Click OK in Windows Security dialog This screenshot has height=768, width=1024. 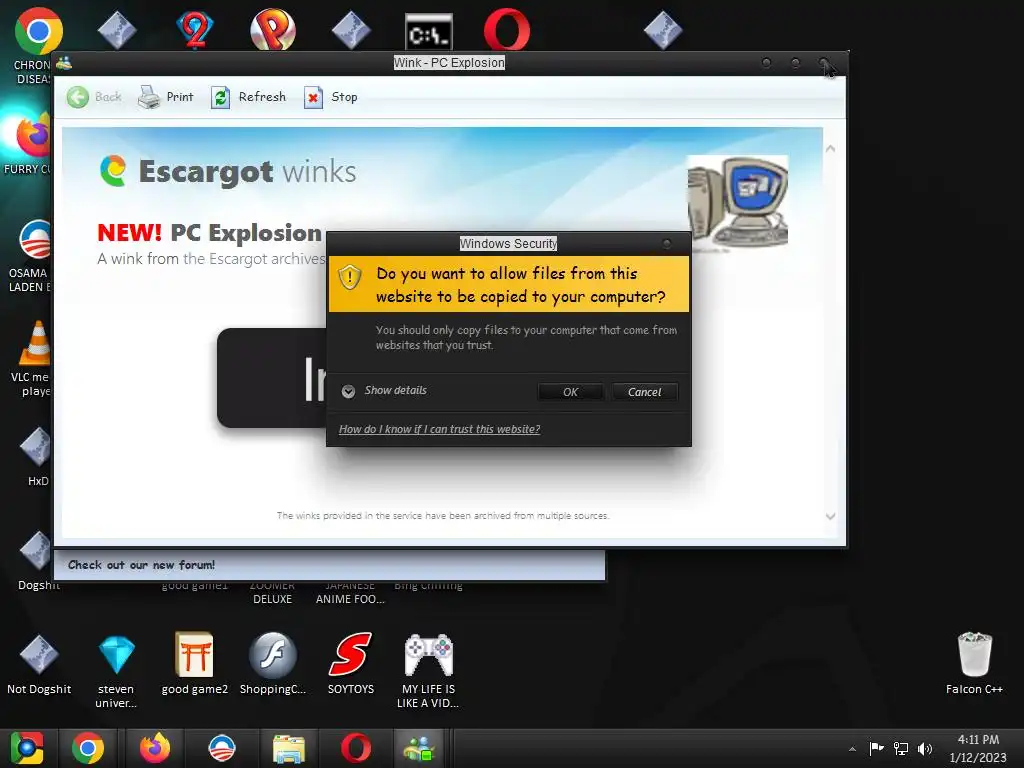coord(570,392)
